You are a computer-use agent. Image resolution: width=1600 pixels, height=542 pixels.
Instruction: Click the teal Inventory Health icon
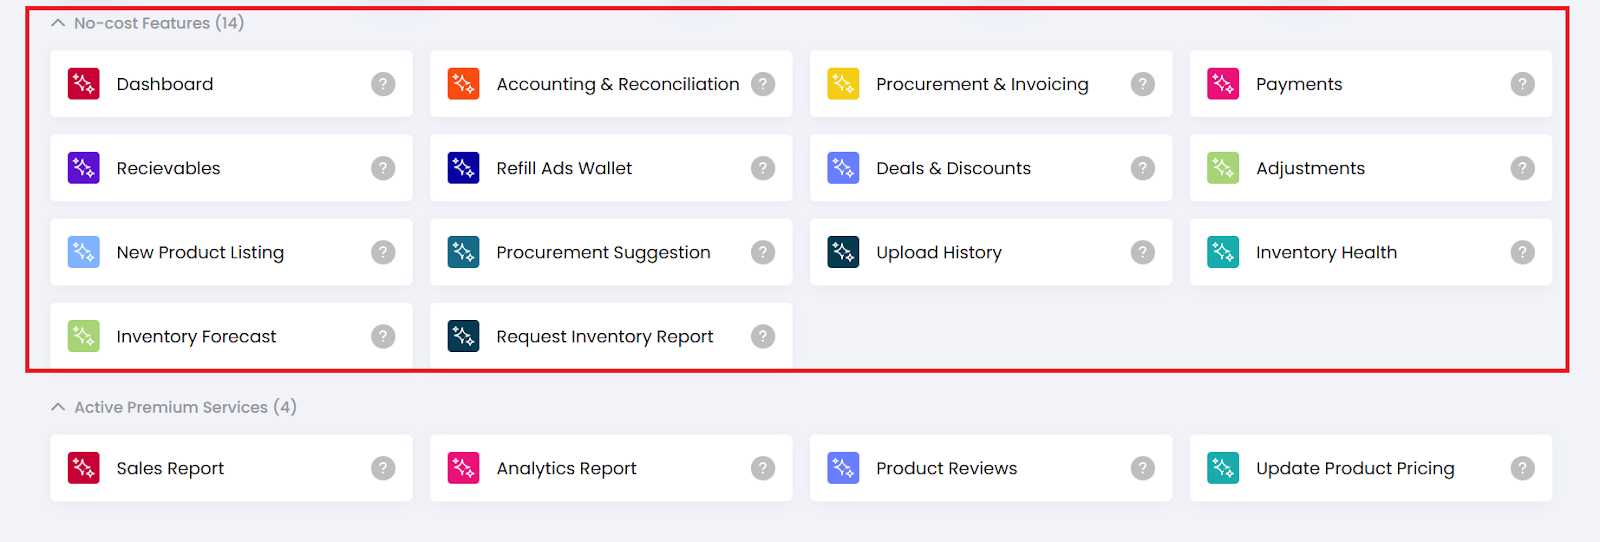(x=1223, y=252)
